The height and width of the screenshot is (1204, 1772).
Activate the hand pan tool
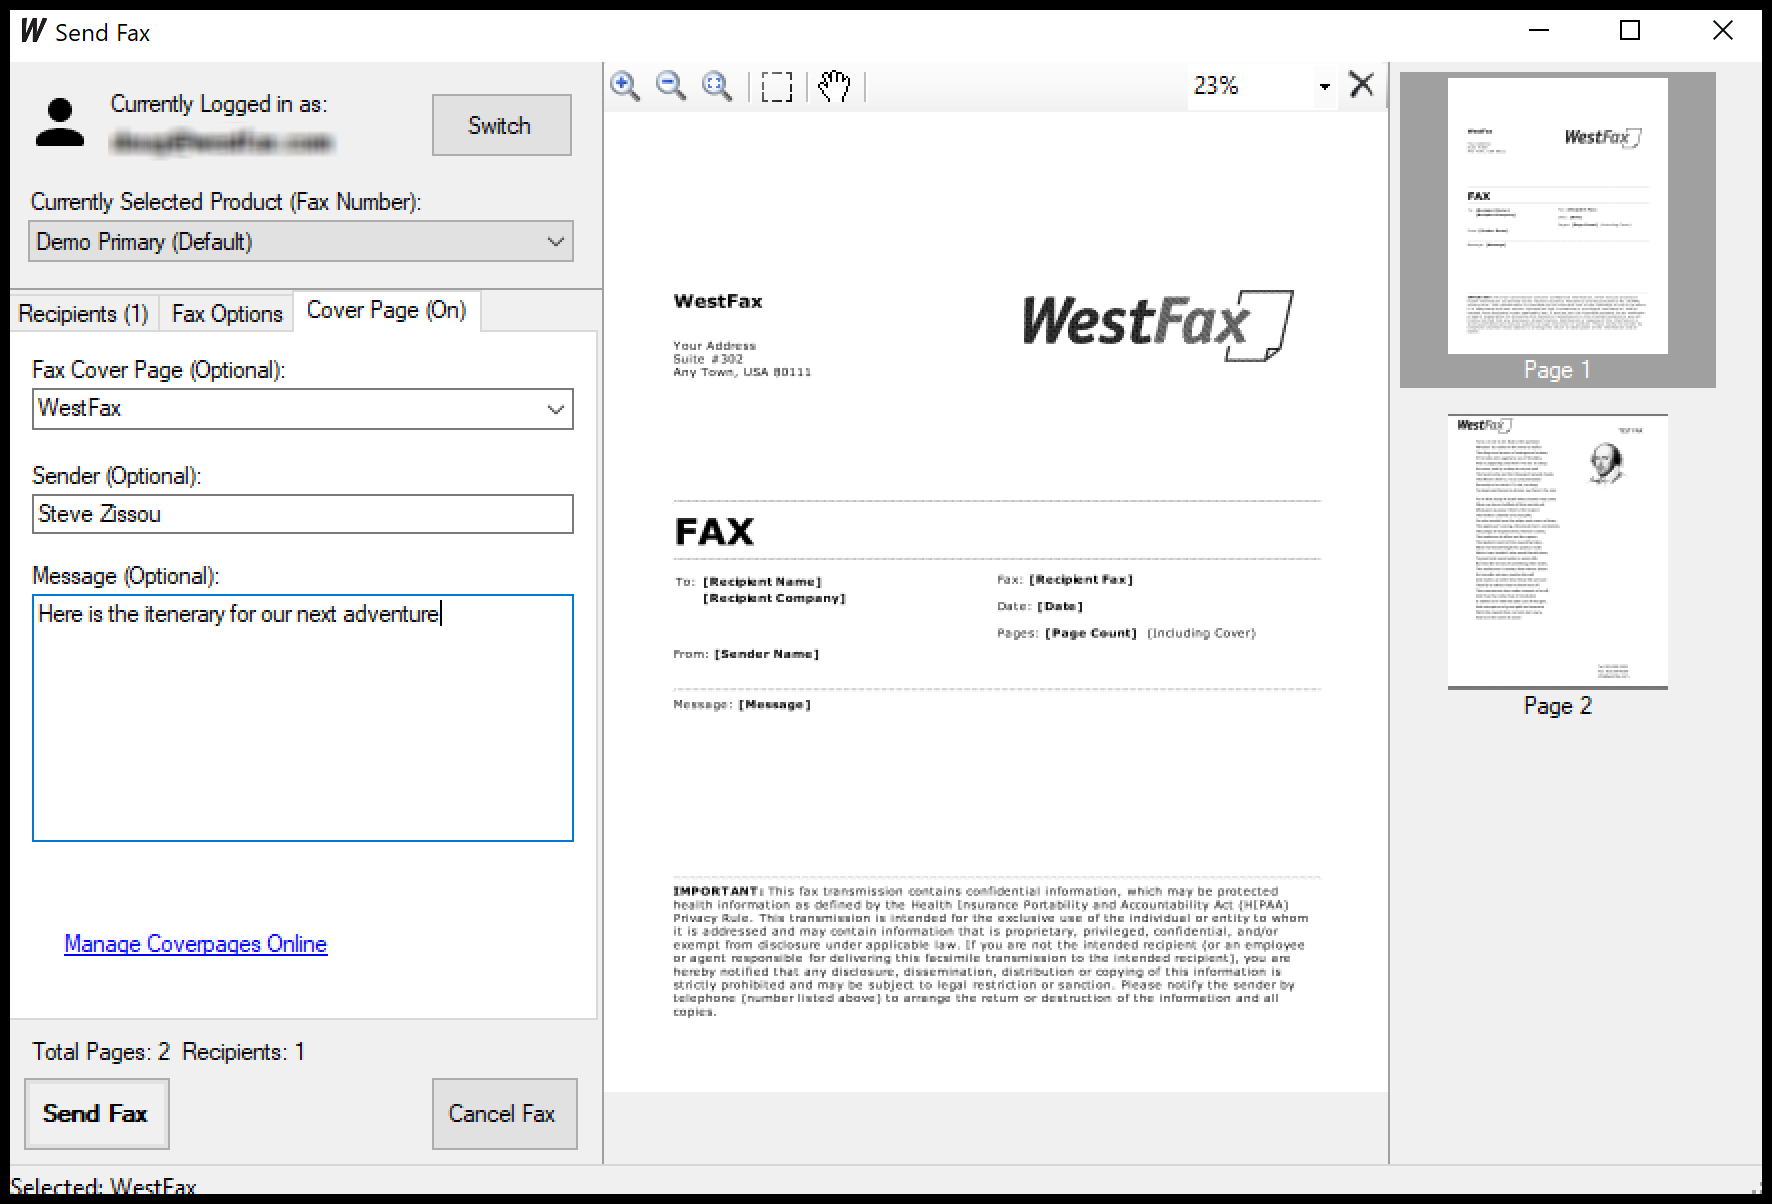coord(834,86)
